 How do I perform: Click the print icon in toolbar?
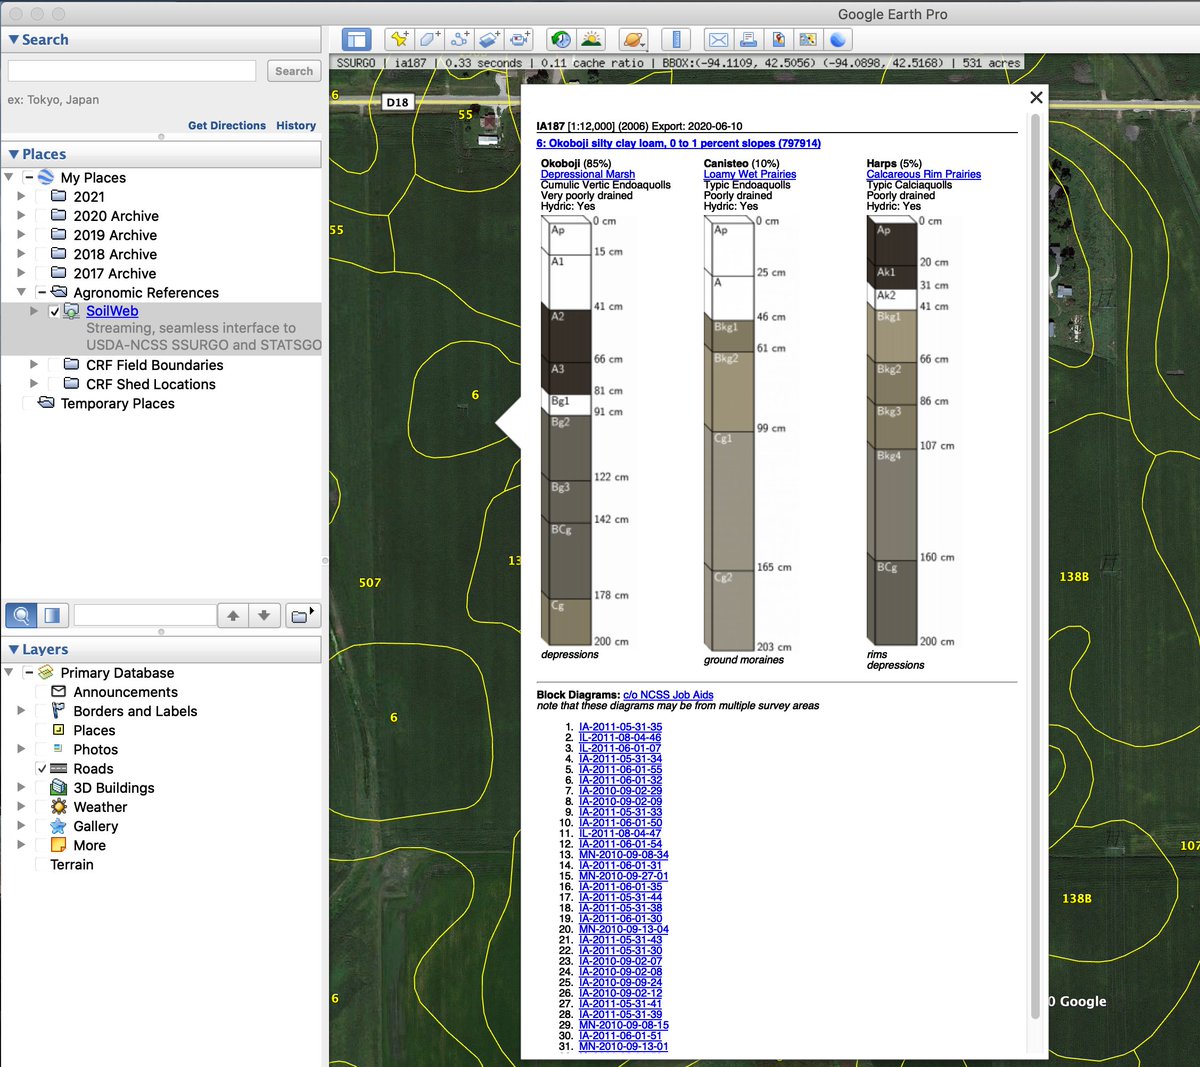coord(748,39)
